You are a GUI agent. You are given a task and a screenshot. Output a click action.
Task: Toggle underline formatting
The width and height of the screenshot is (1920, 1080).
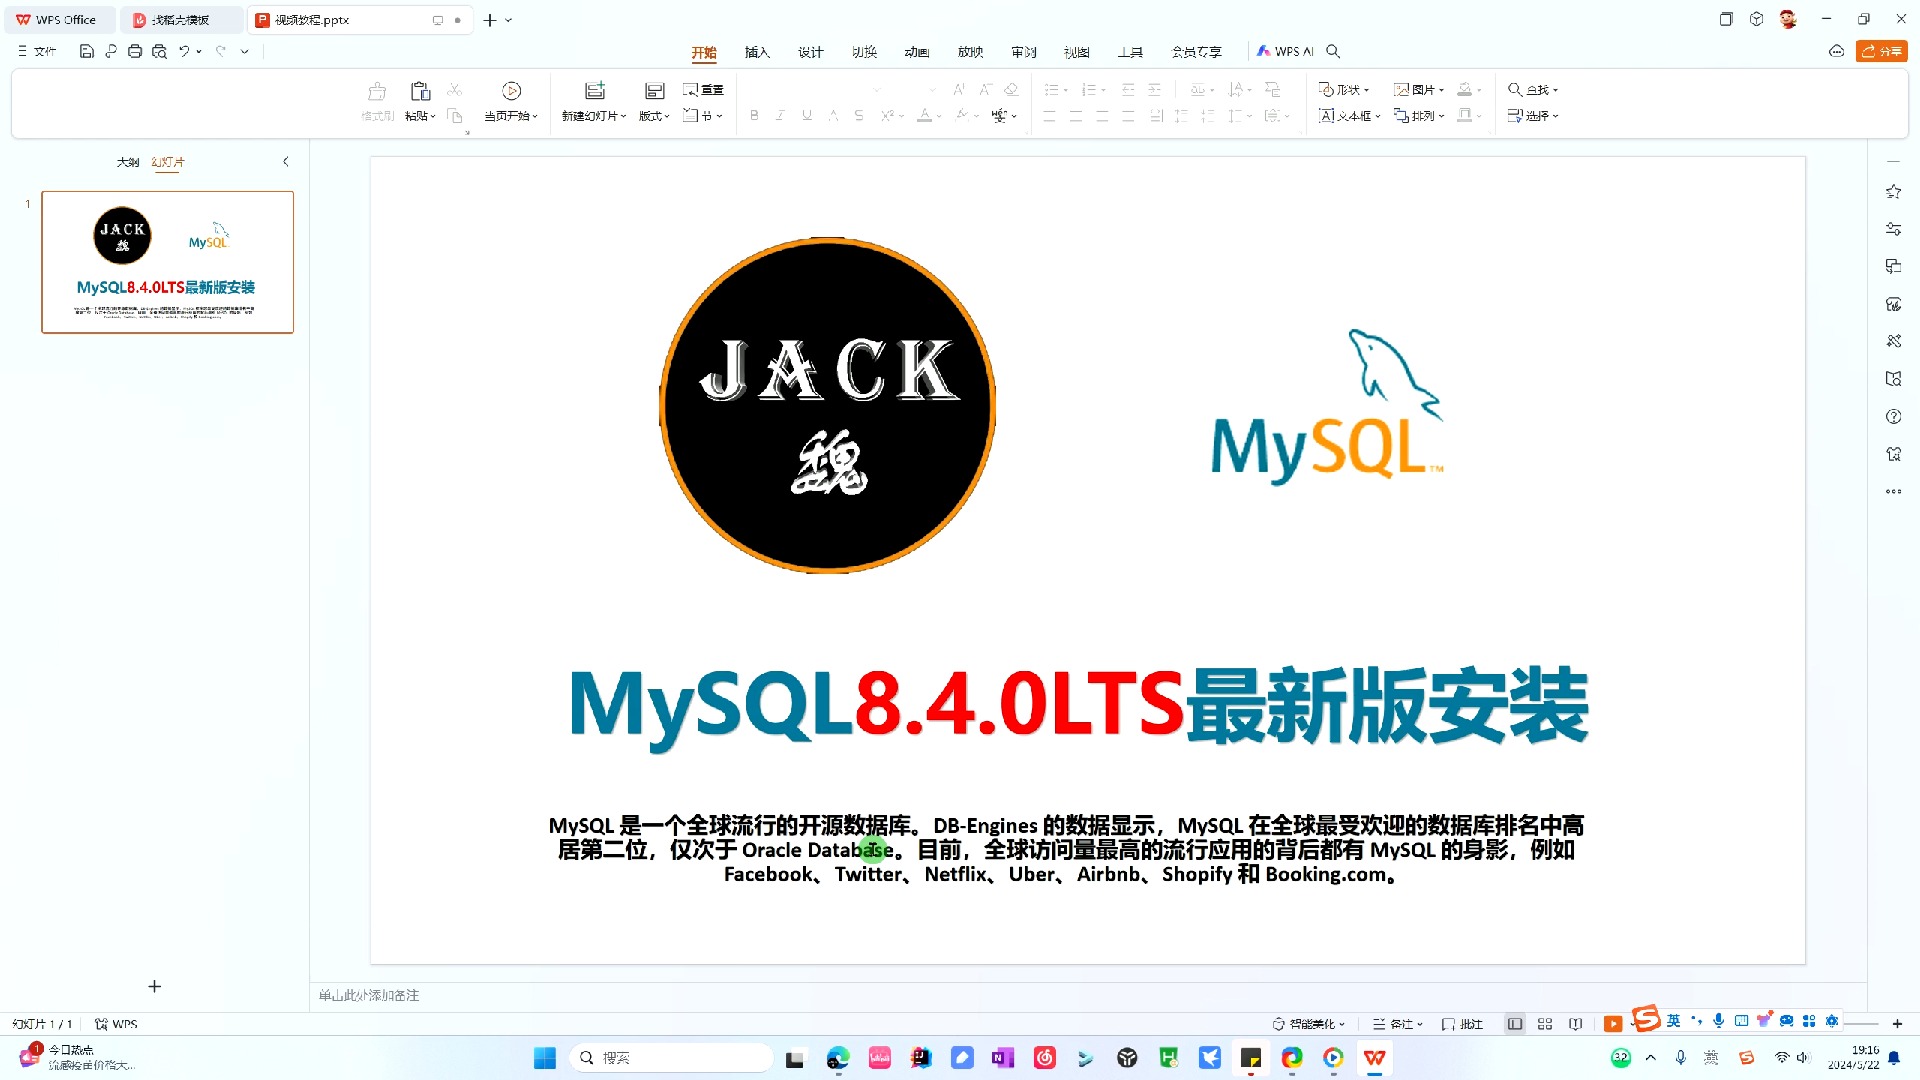coord(806,116)
